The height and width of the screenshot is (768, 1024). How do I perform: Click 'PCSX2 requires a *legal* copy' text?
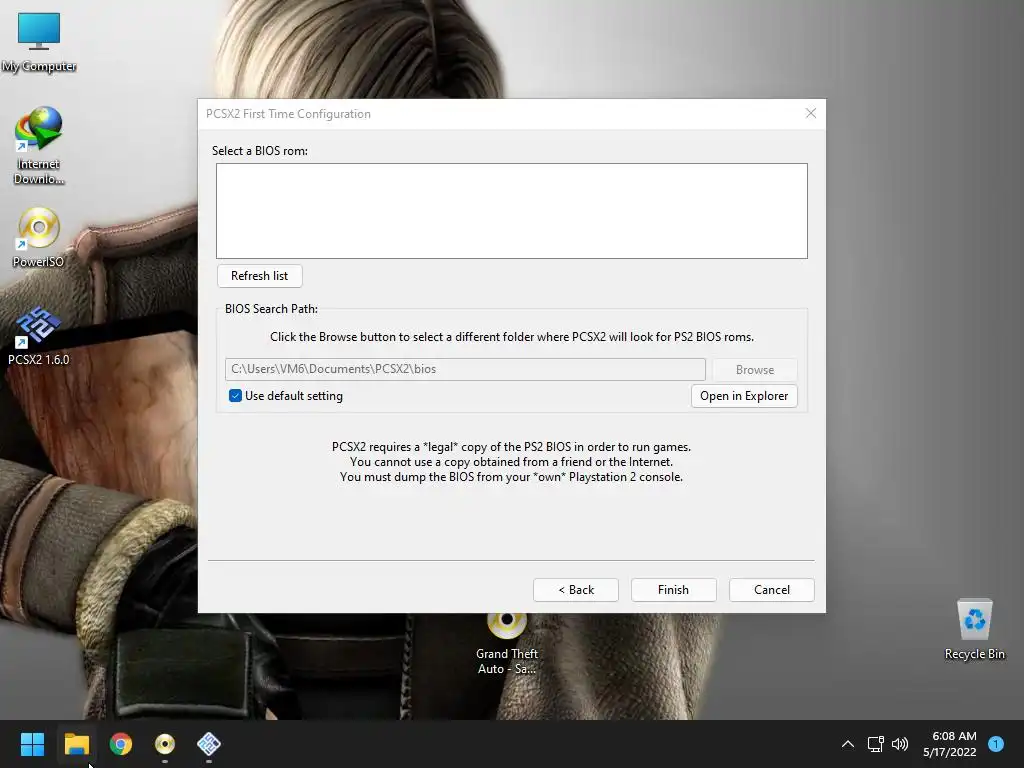[x=511, y=447]
